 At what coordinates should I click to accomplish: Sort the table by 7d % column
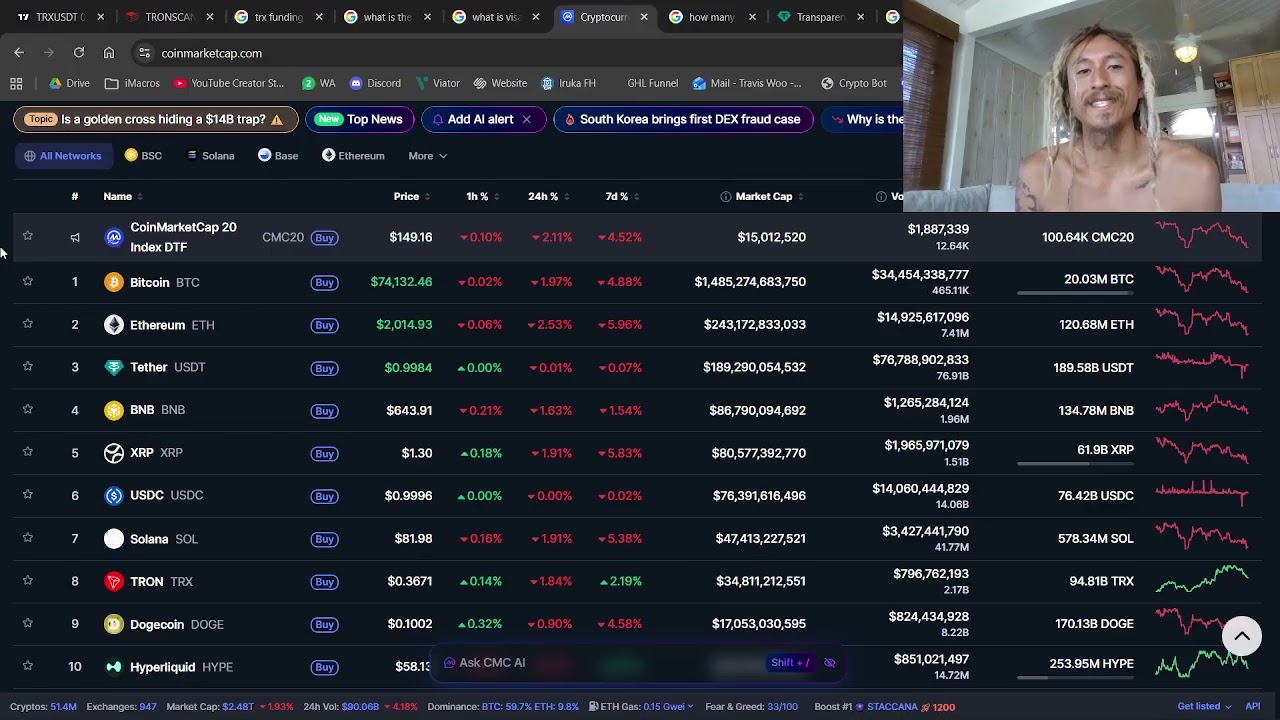click(622, 197)
